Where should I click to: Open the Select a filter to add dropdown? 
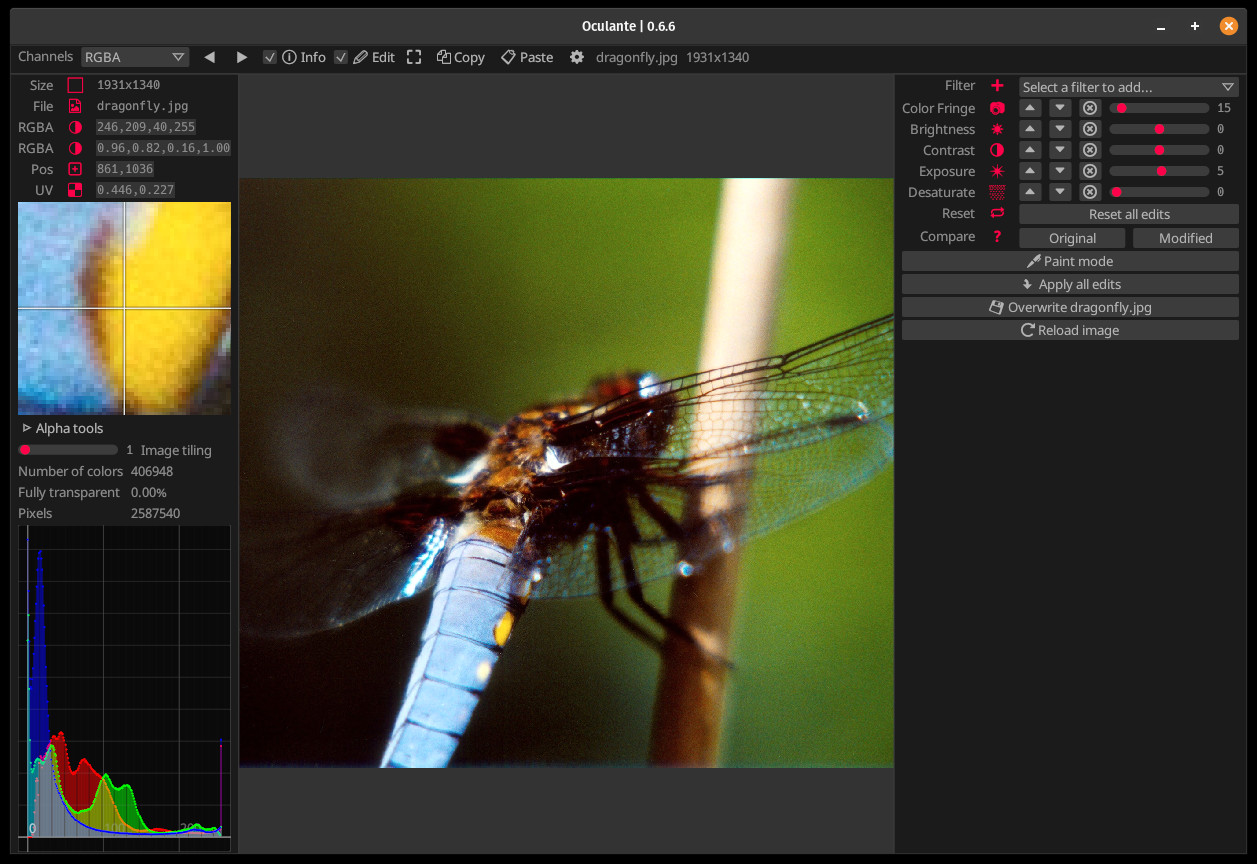(1128, 87)
